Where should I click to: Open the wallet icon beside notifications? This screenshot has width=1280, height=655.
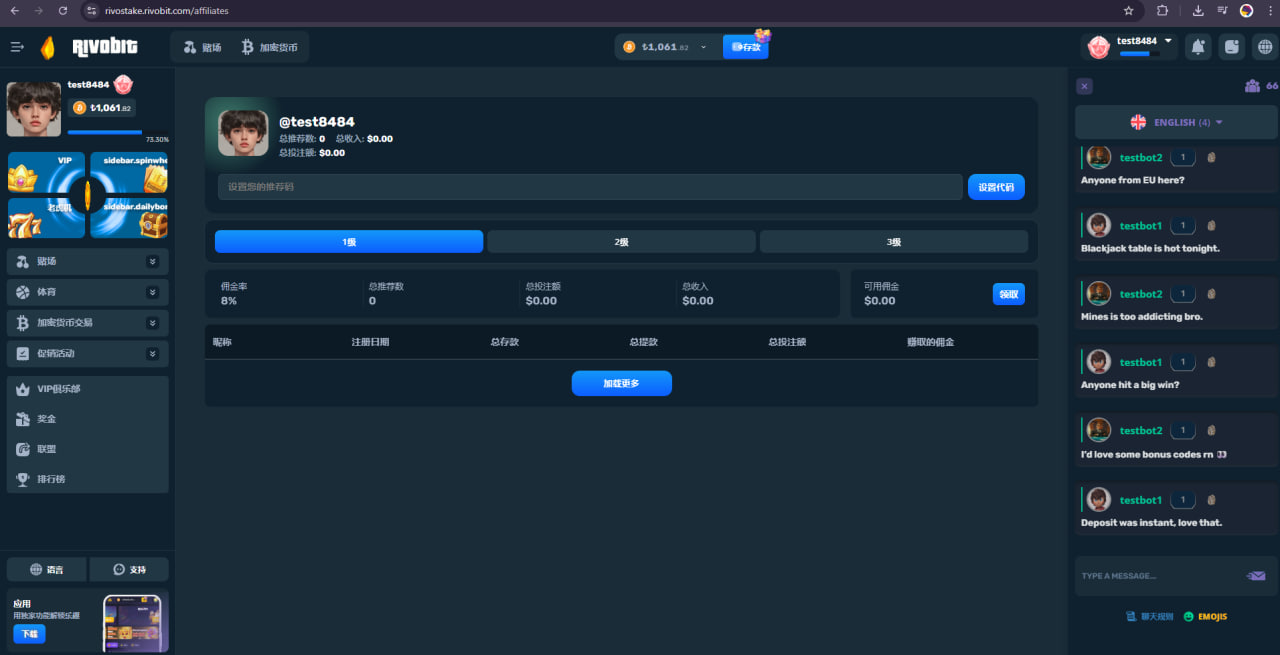tap(1231, 46)
